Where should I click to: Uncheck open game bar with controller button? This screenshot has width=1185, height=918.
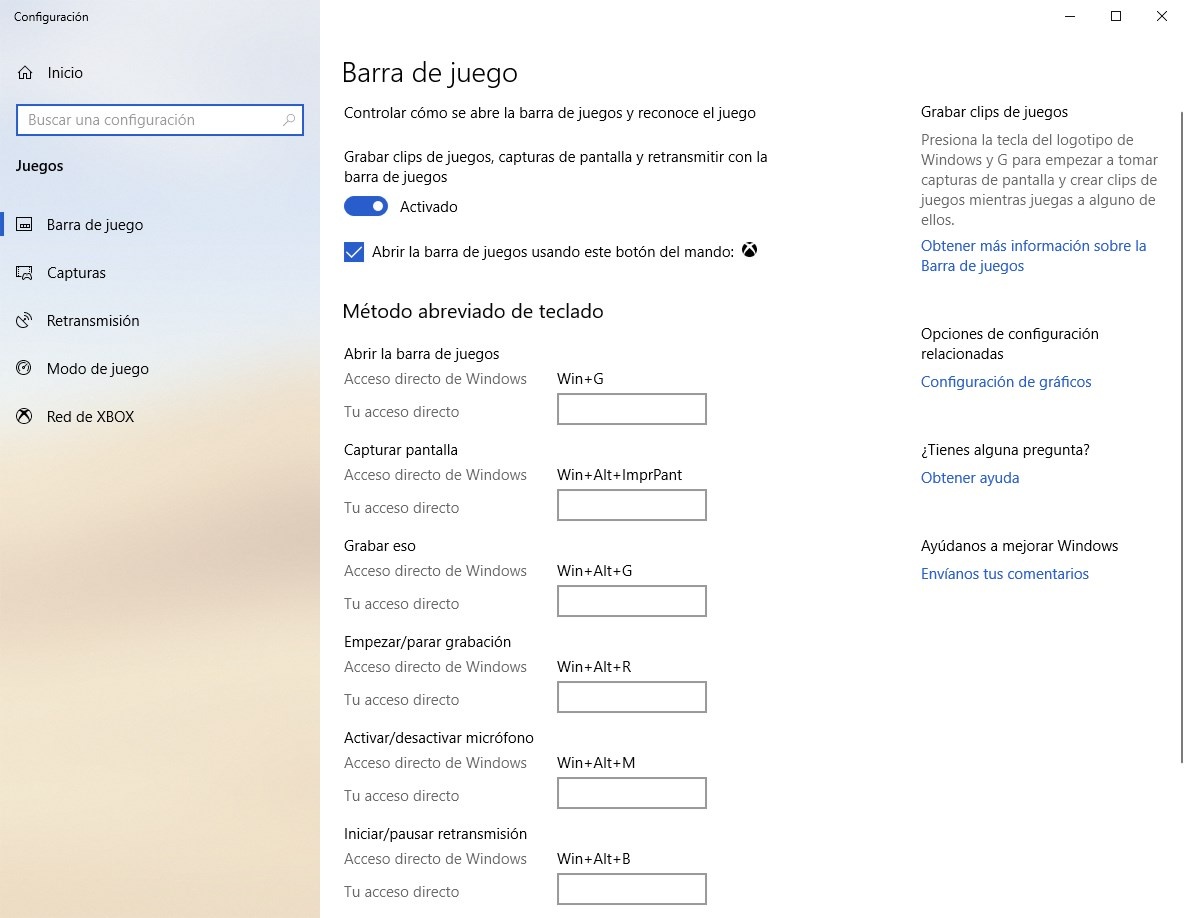pos(354,252)
